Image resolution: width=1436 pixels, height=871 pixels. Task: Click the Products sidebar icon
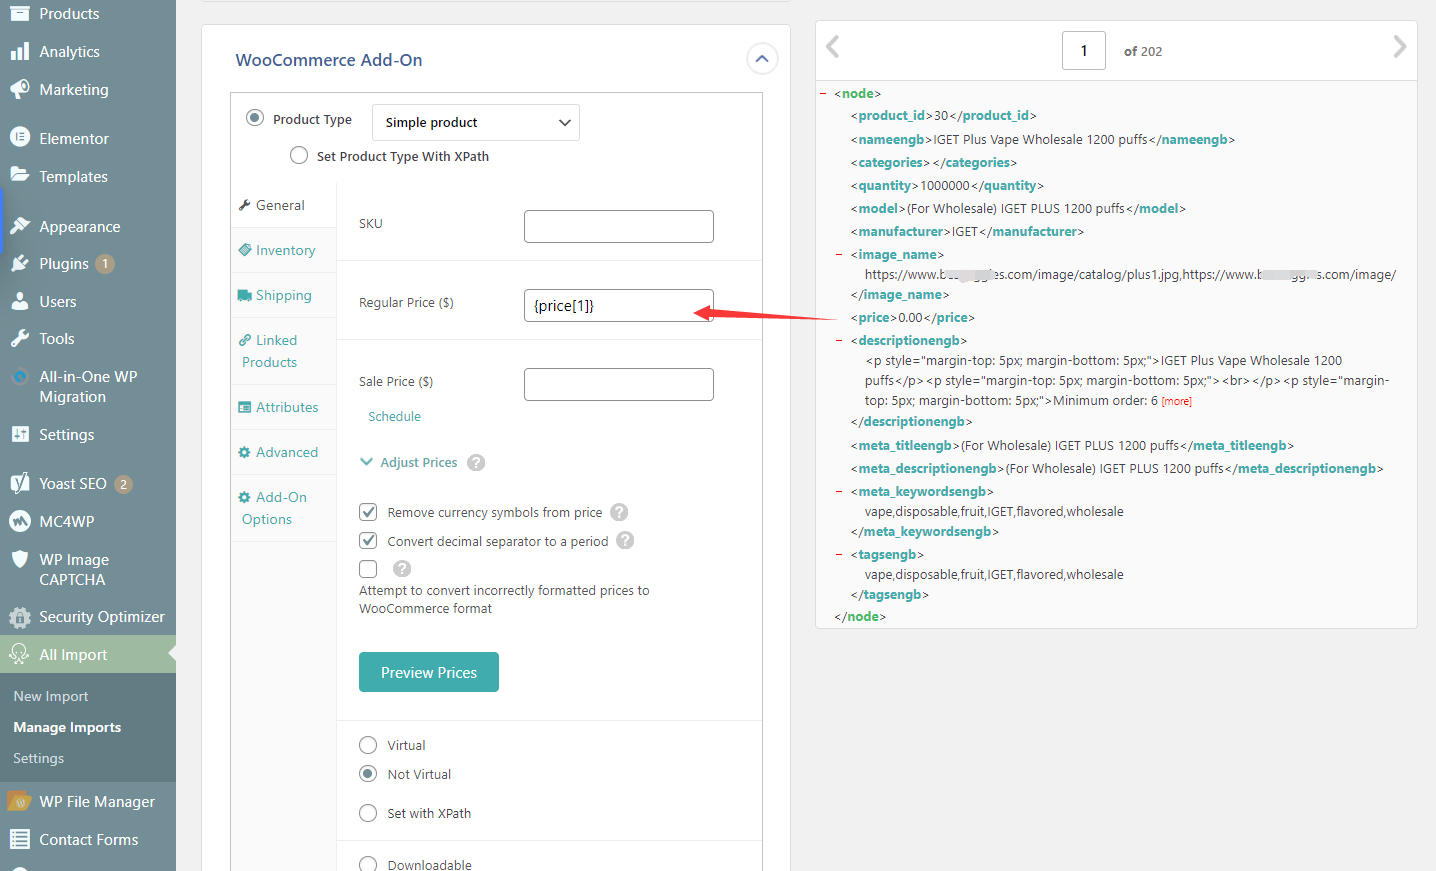point(19,12)
